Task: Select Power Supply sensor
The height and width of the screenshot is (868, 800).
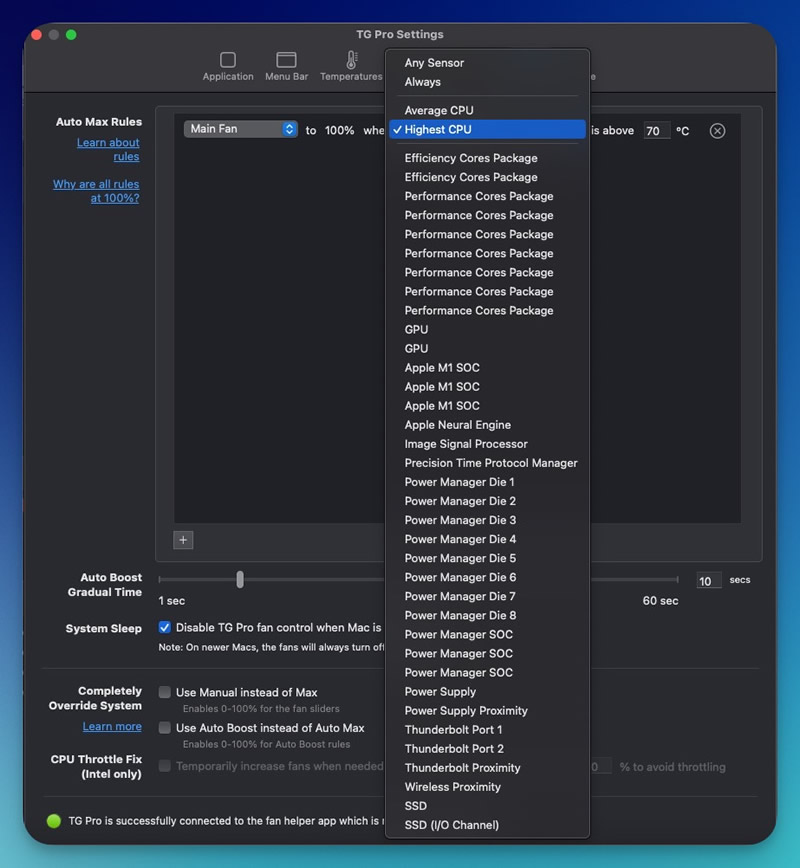Action: pos(487,691)
